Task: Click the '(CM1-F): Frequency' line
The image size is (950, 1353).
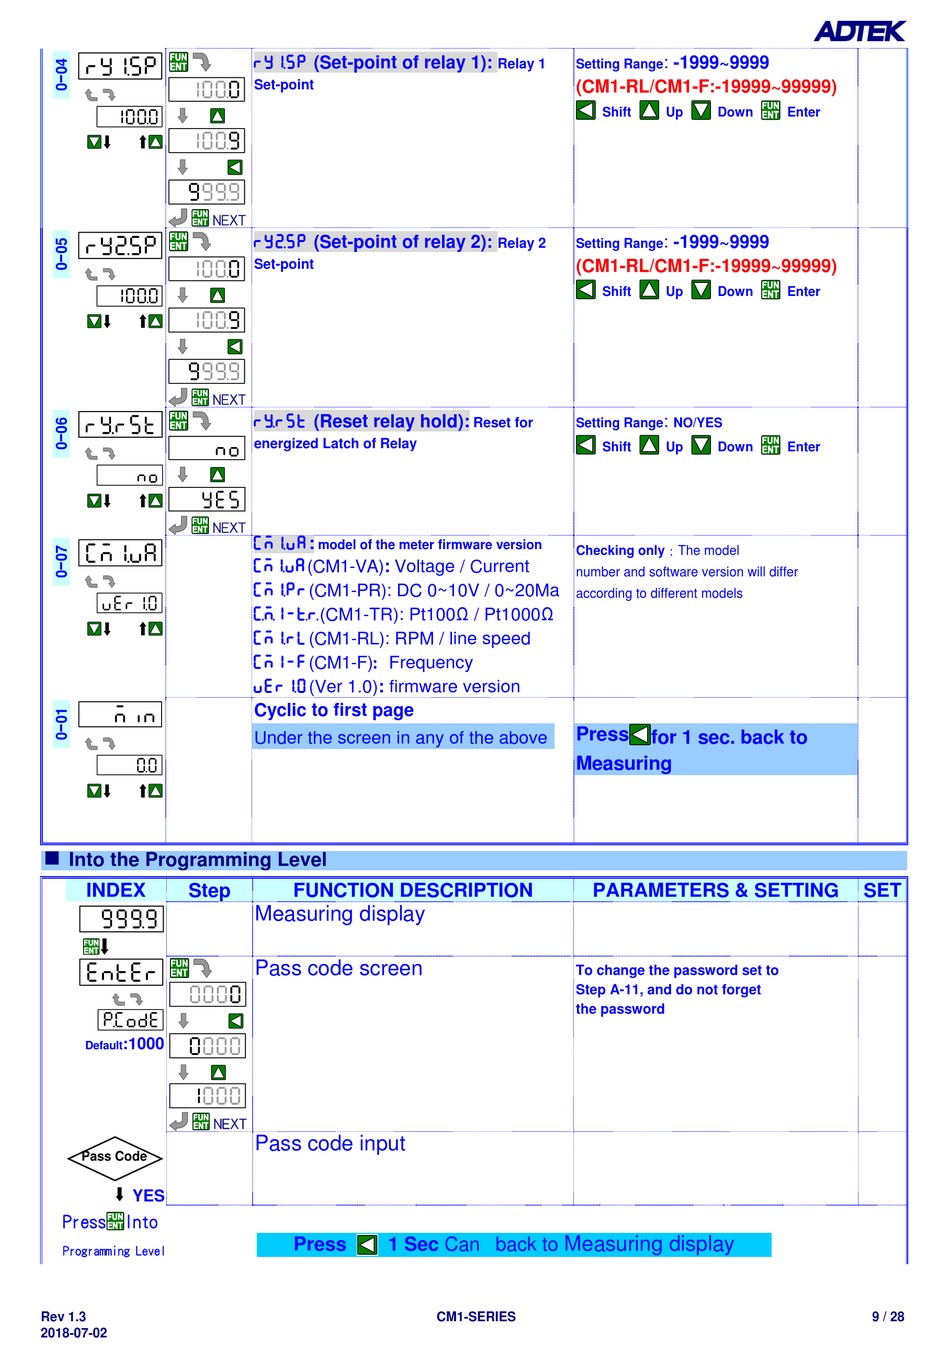Action: (x=391, y=662)
